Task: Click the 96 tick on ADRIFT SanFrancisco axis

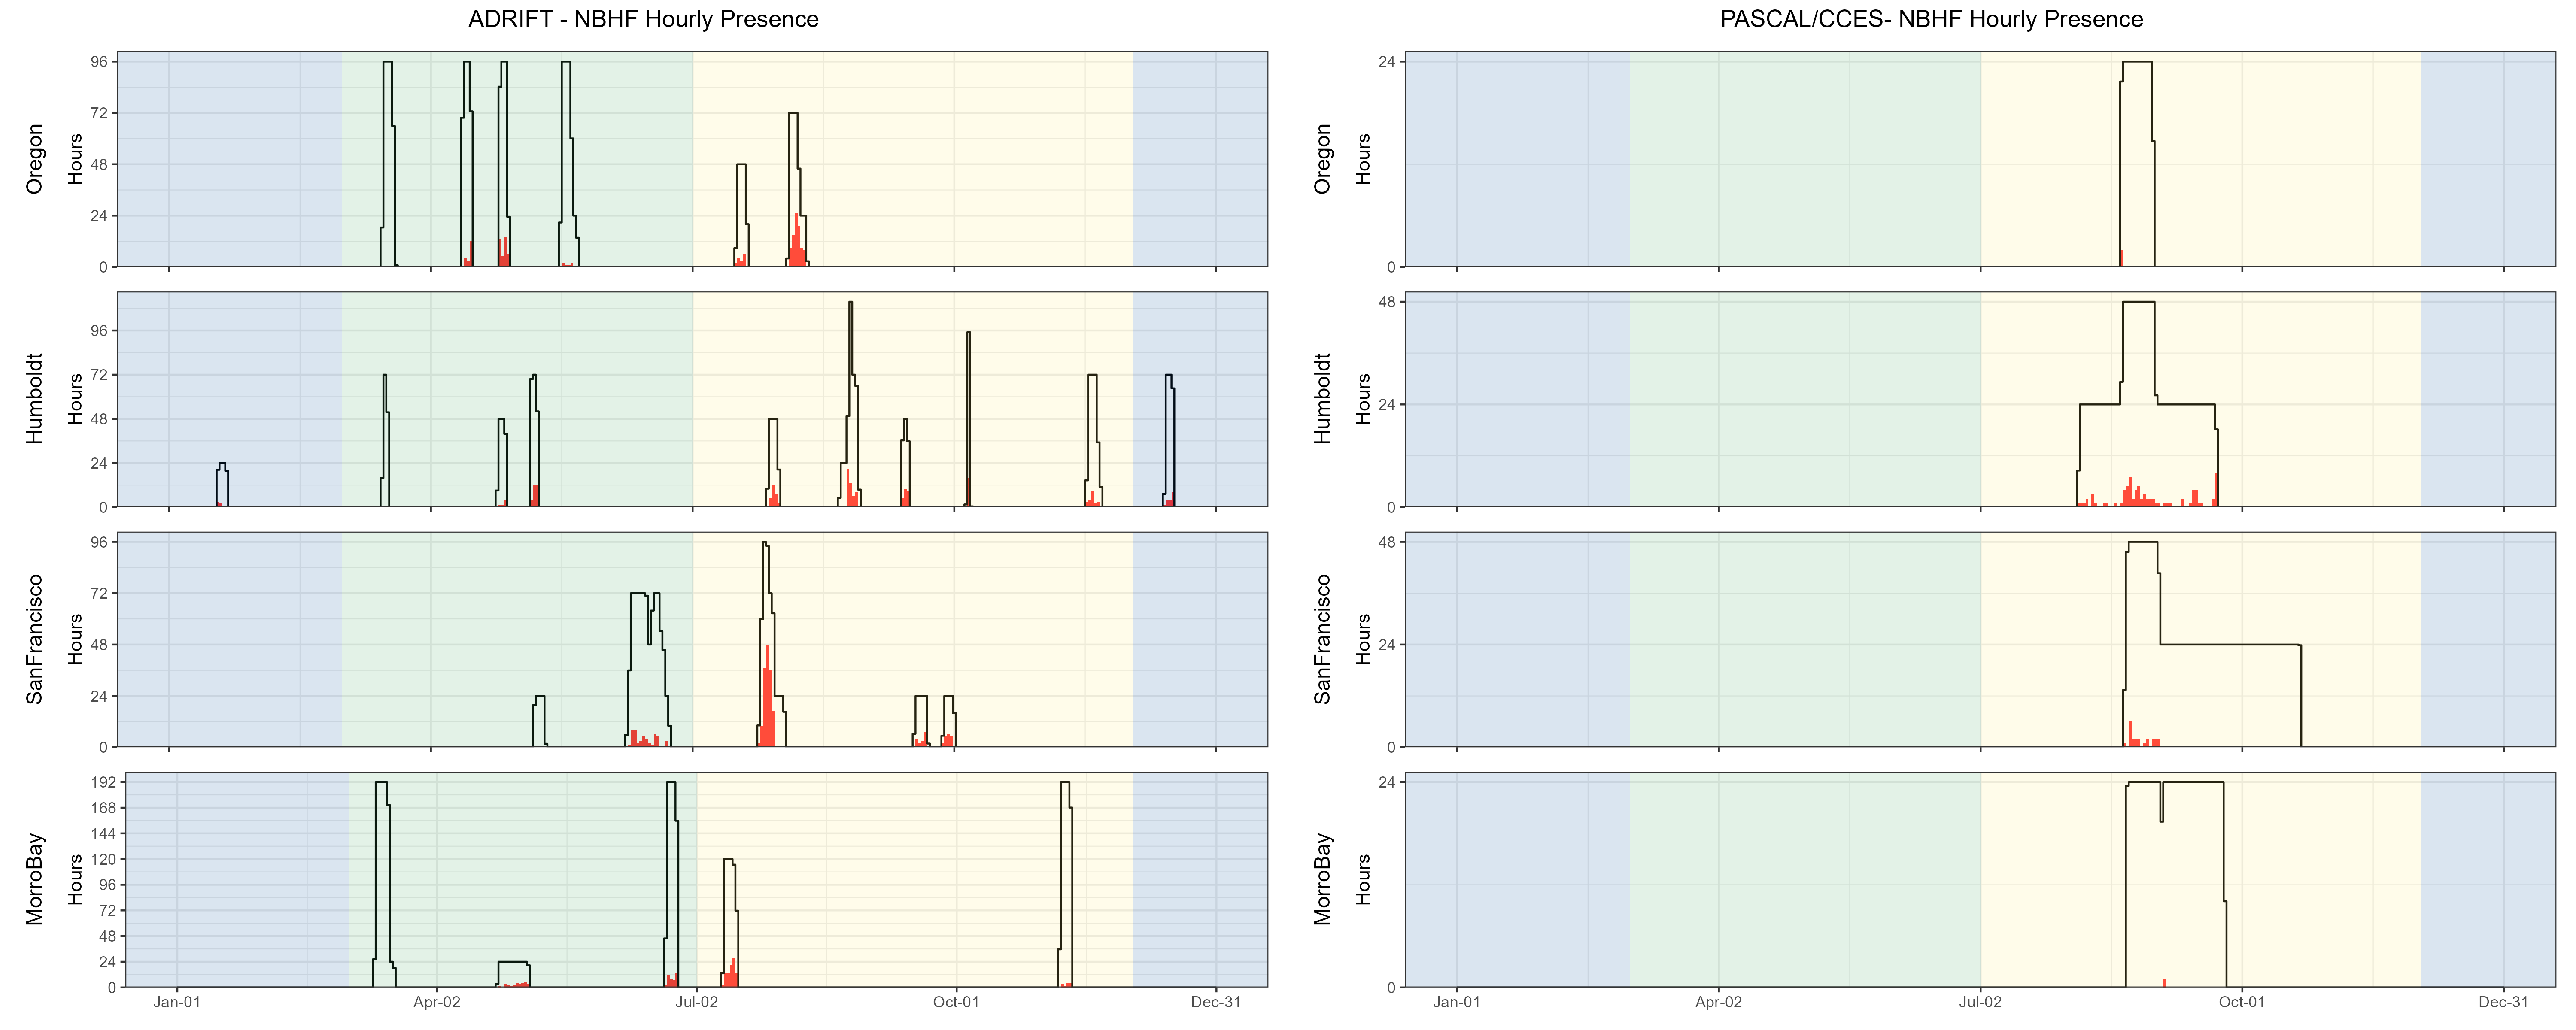Action: (99, 542)
